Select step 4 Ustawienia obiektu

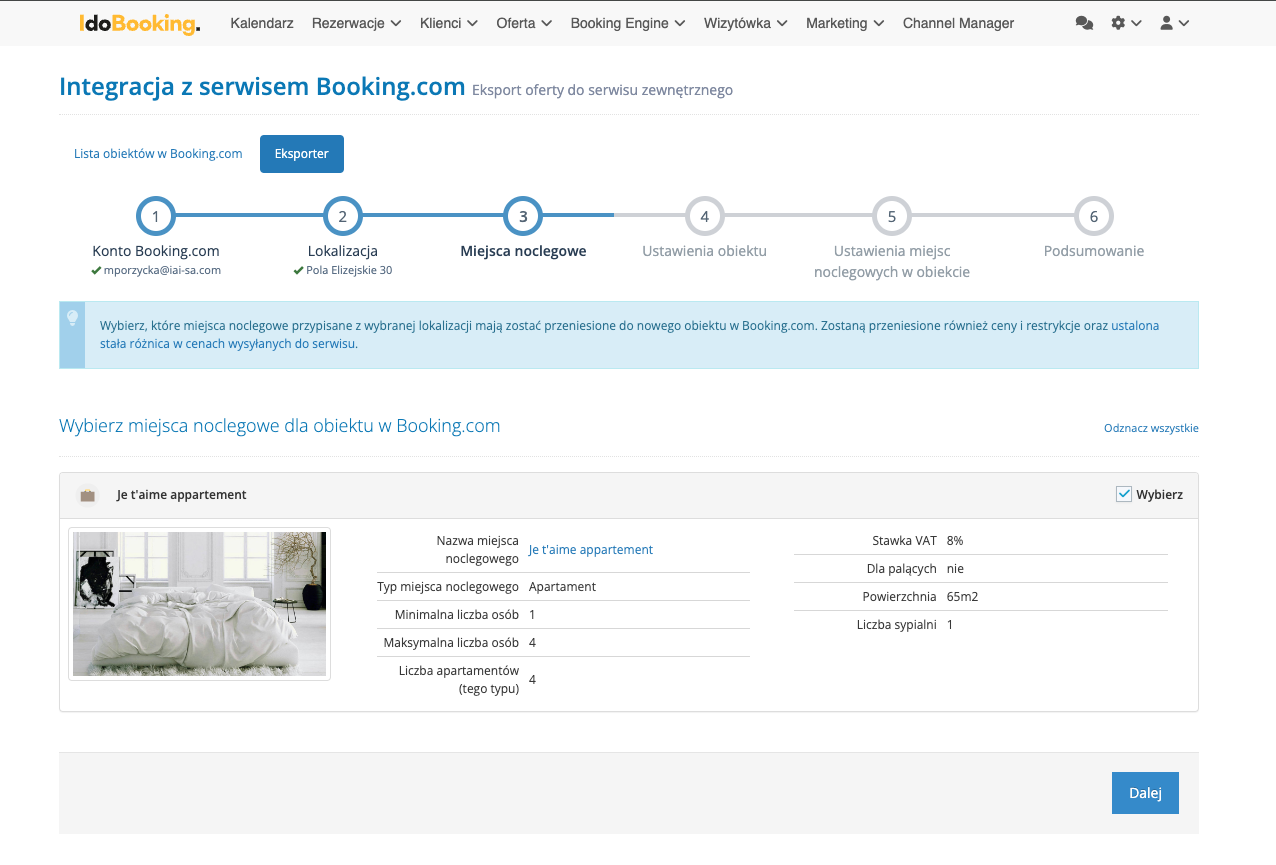pos(704,215)
